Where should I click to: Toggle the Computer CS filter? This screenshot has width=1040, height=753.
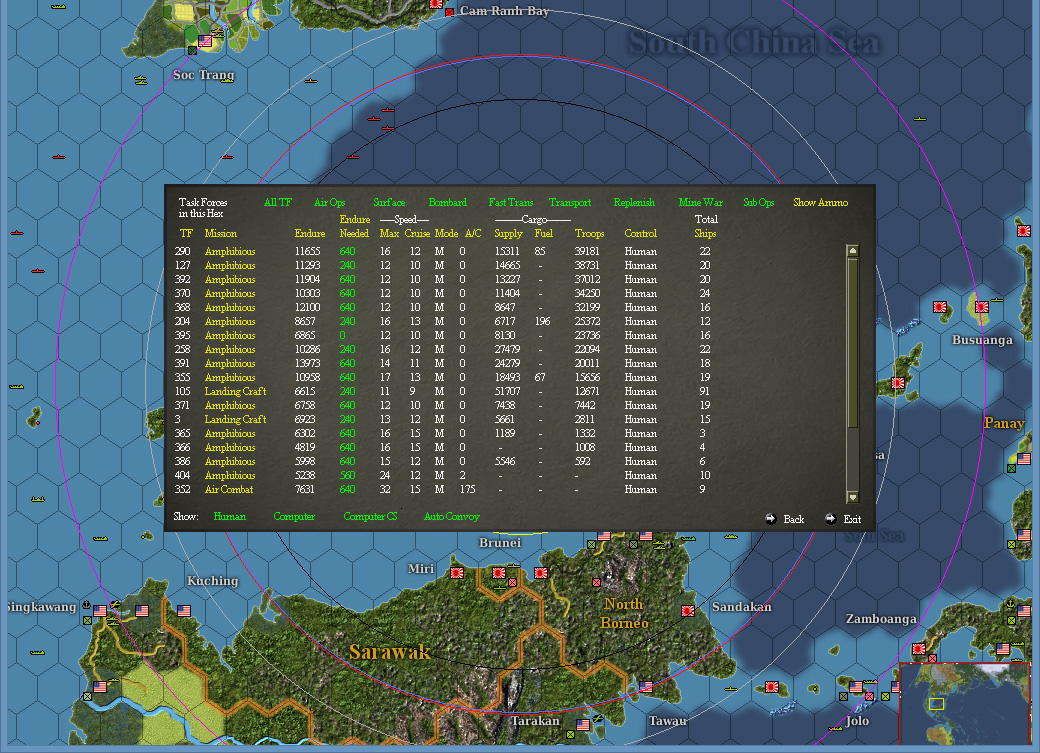coord(370,516)
